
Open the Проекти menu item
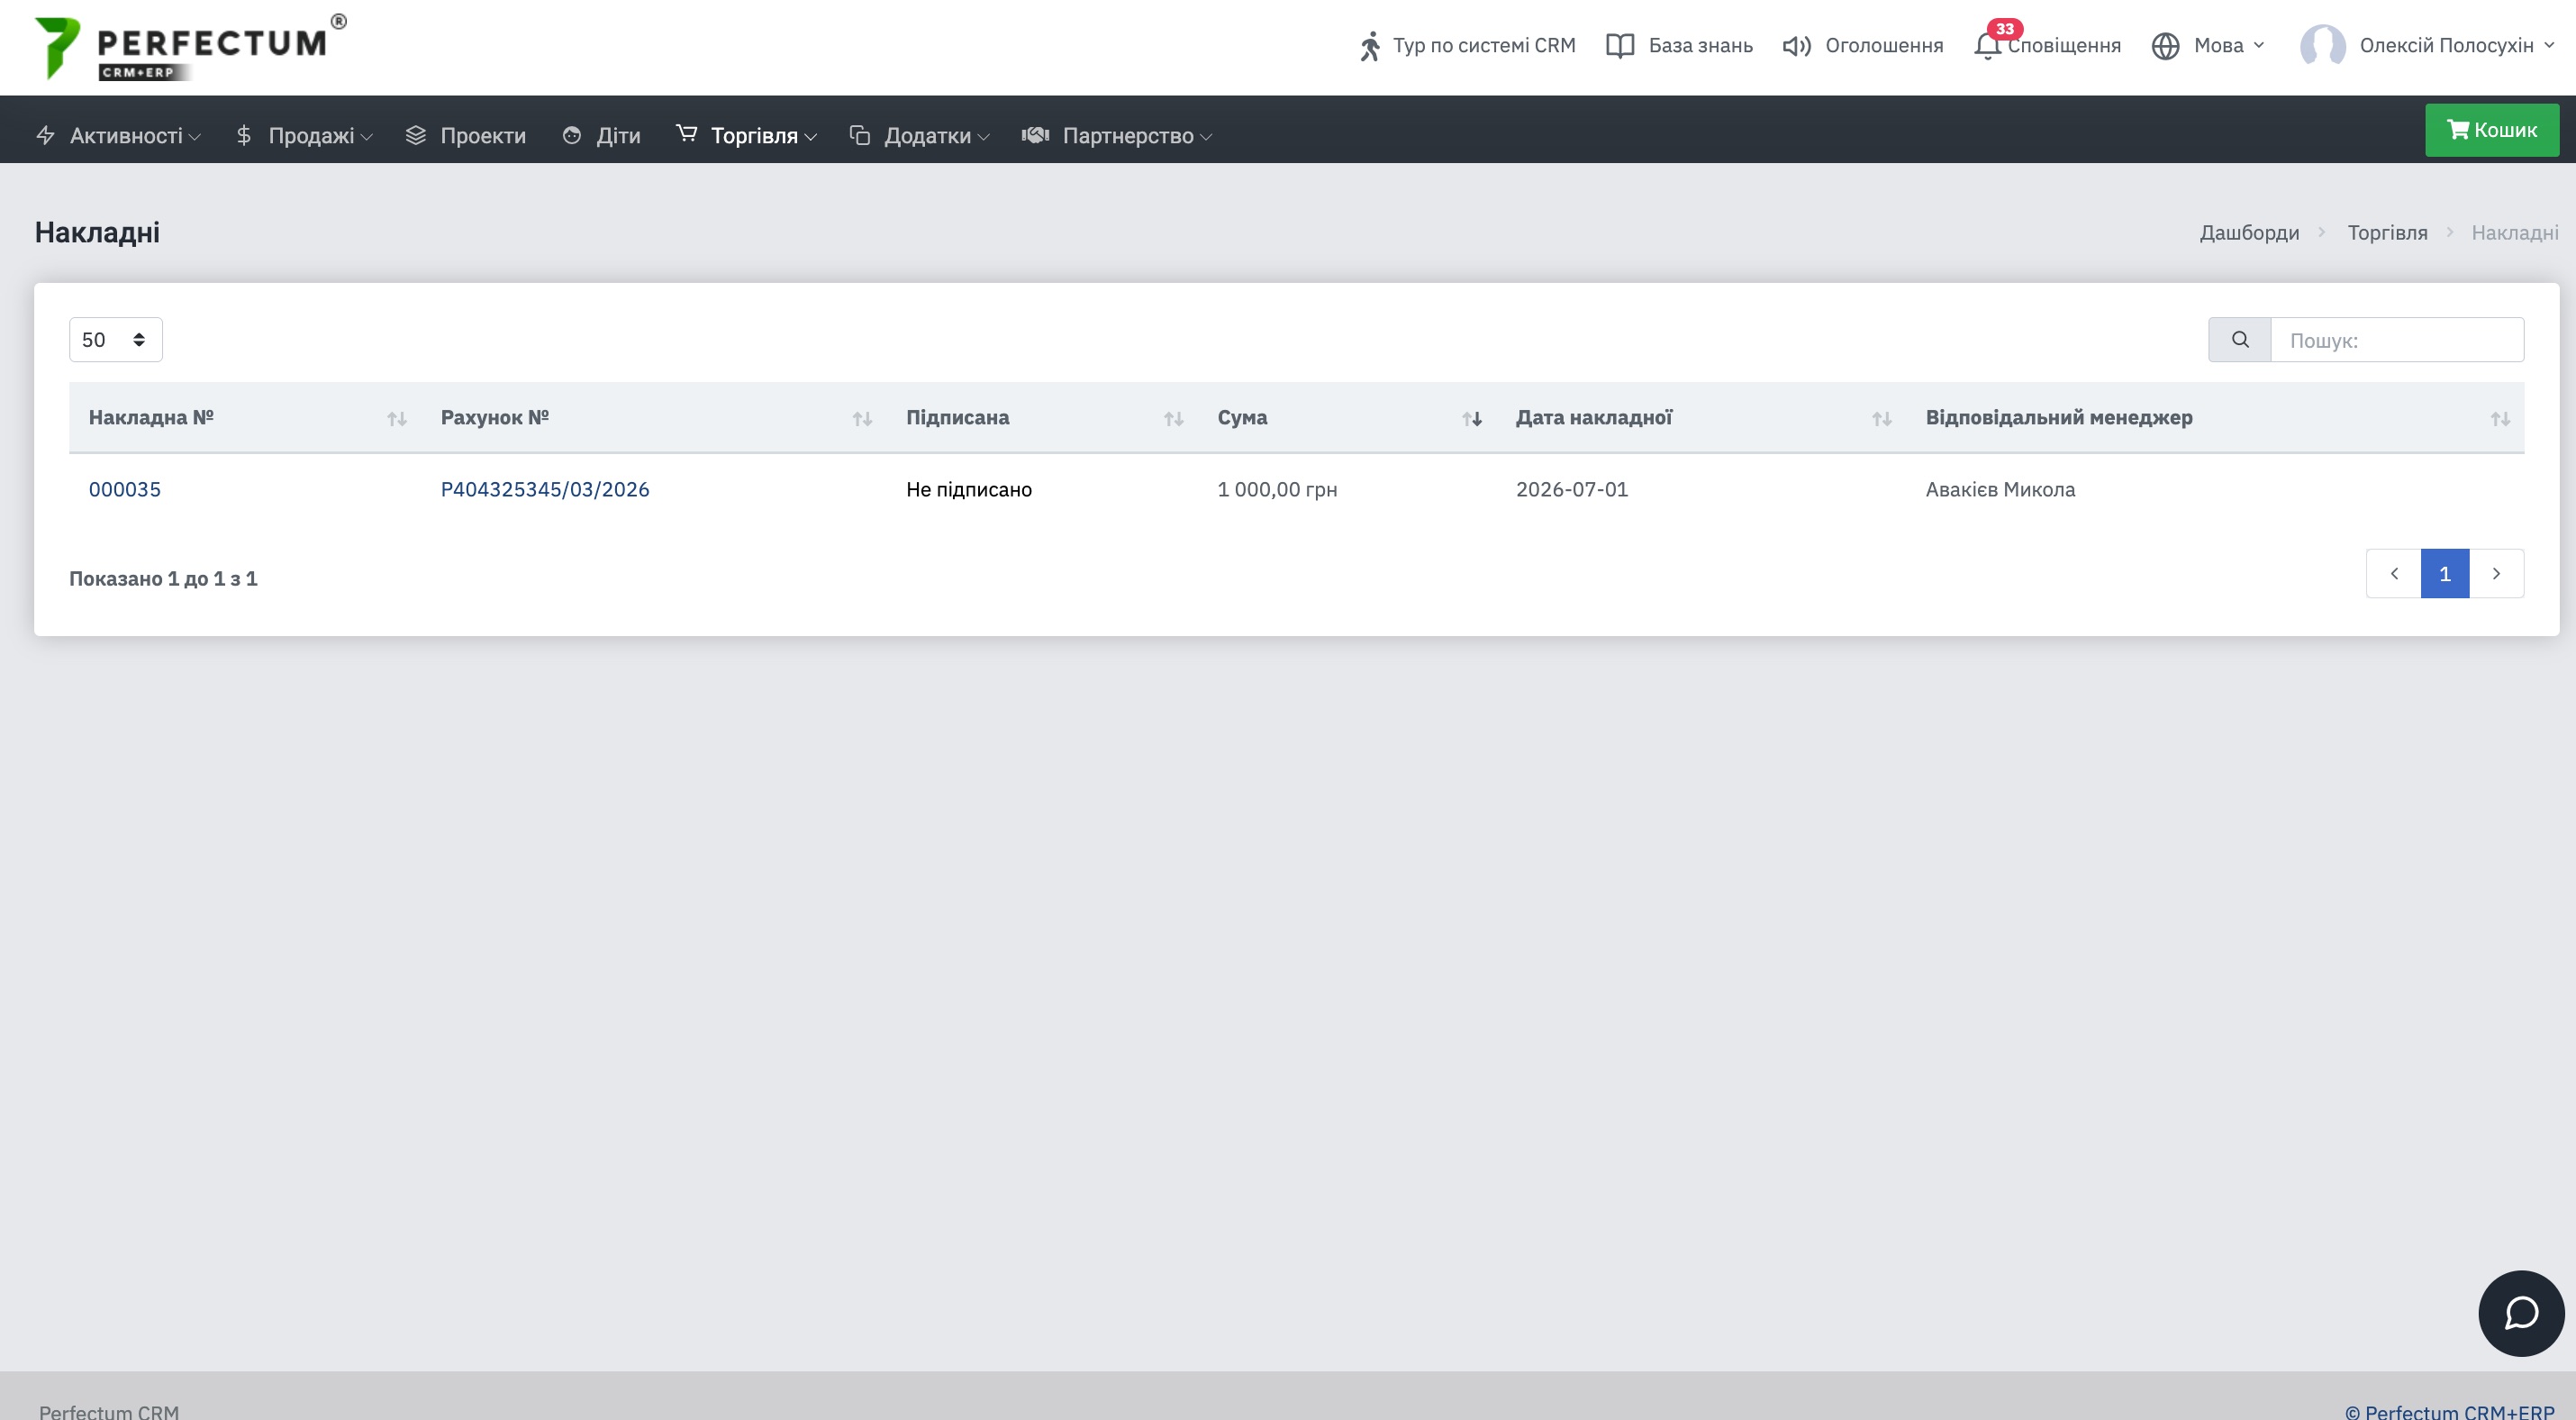tap(466, 135)
